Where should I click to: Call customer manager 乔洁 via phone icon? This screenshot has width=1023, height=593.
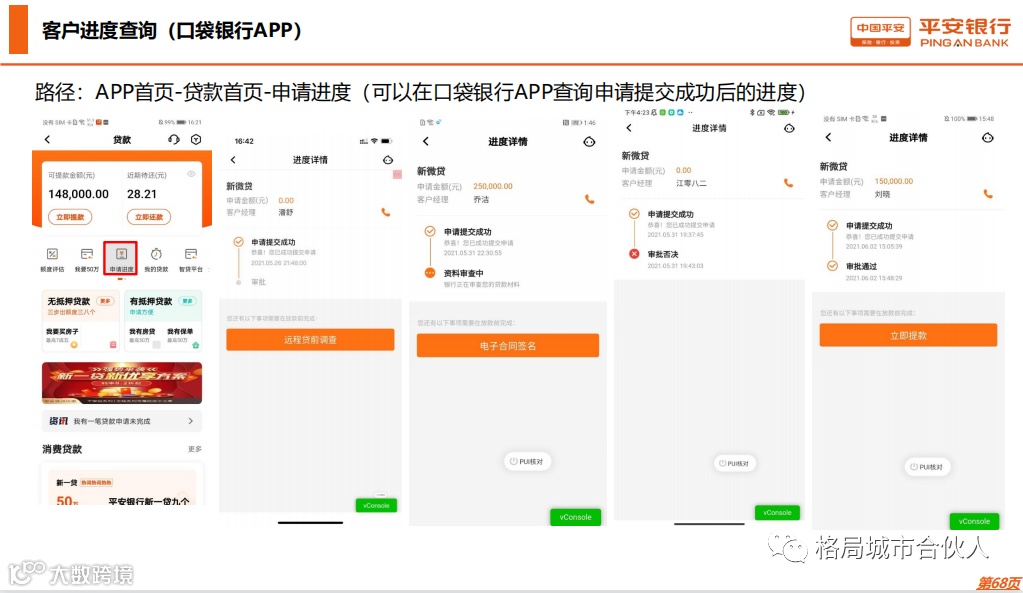pos(589,199)
